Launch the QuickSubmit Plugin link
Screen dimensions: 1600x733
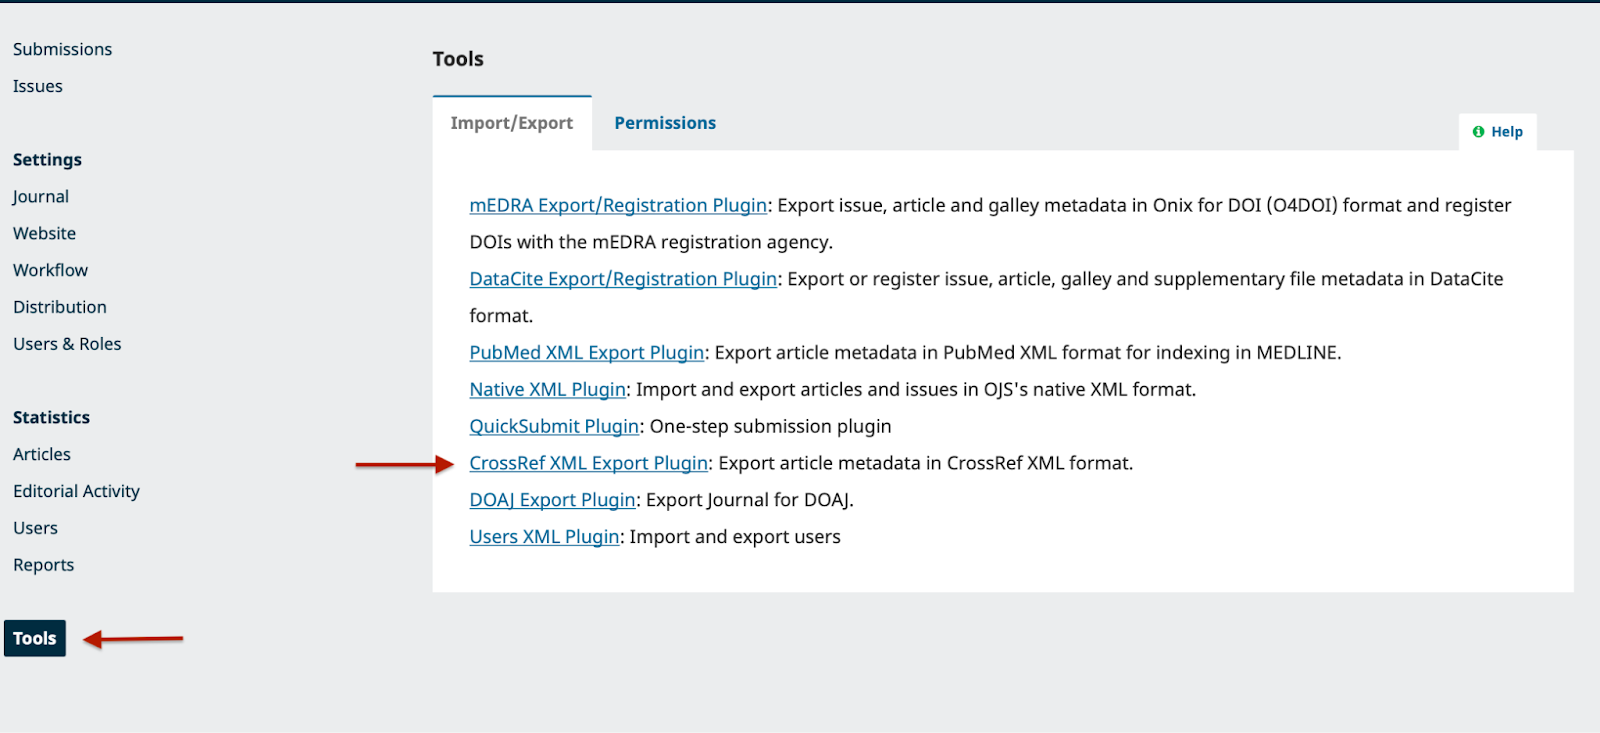pyautogui.click(x=554, y=427)
